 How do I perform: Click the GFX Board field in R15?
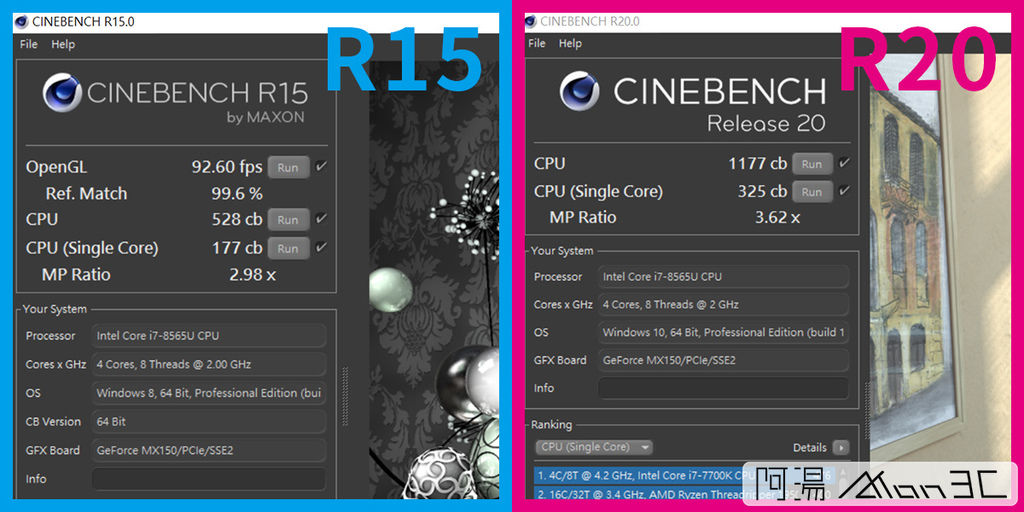[x=208, y=450]
